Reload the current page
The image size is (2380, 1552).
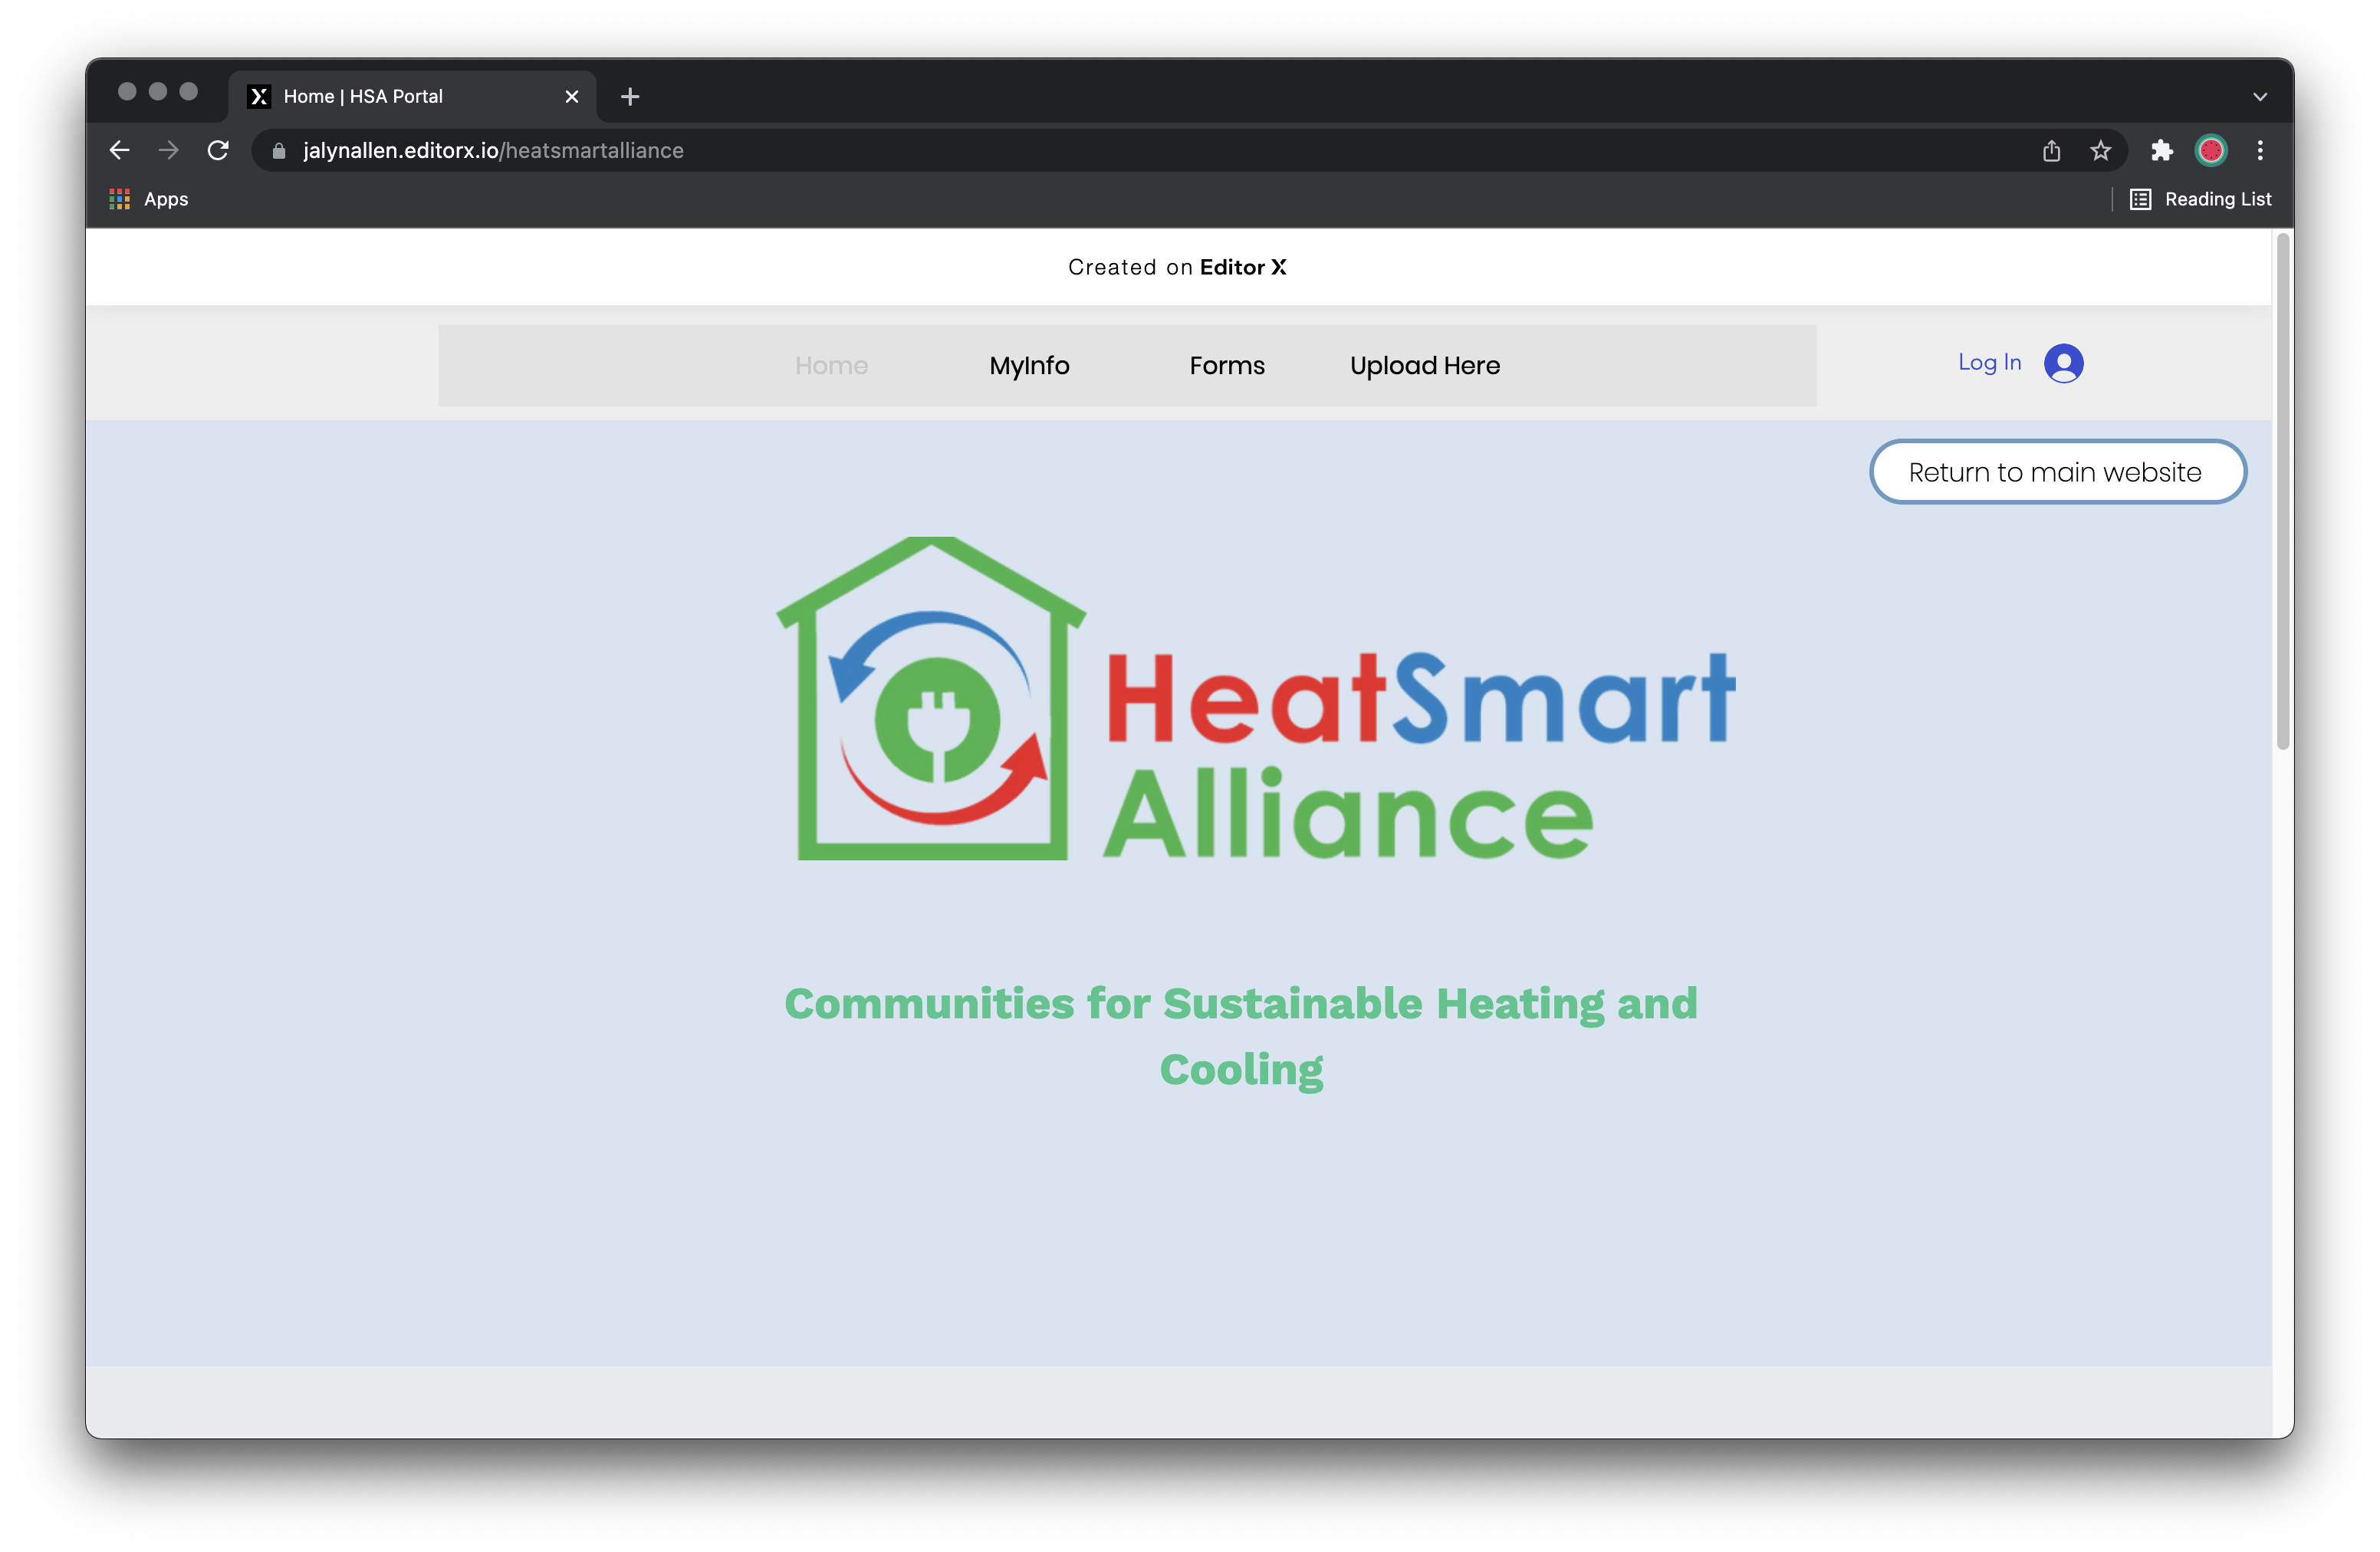(x=218, y=150)
